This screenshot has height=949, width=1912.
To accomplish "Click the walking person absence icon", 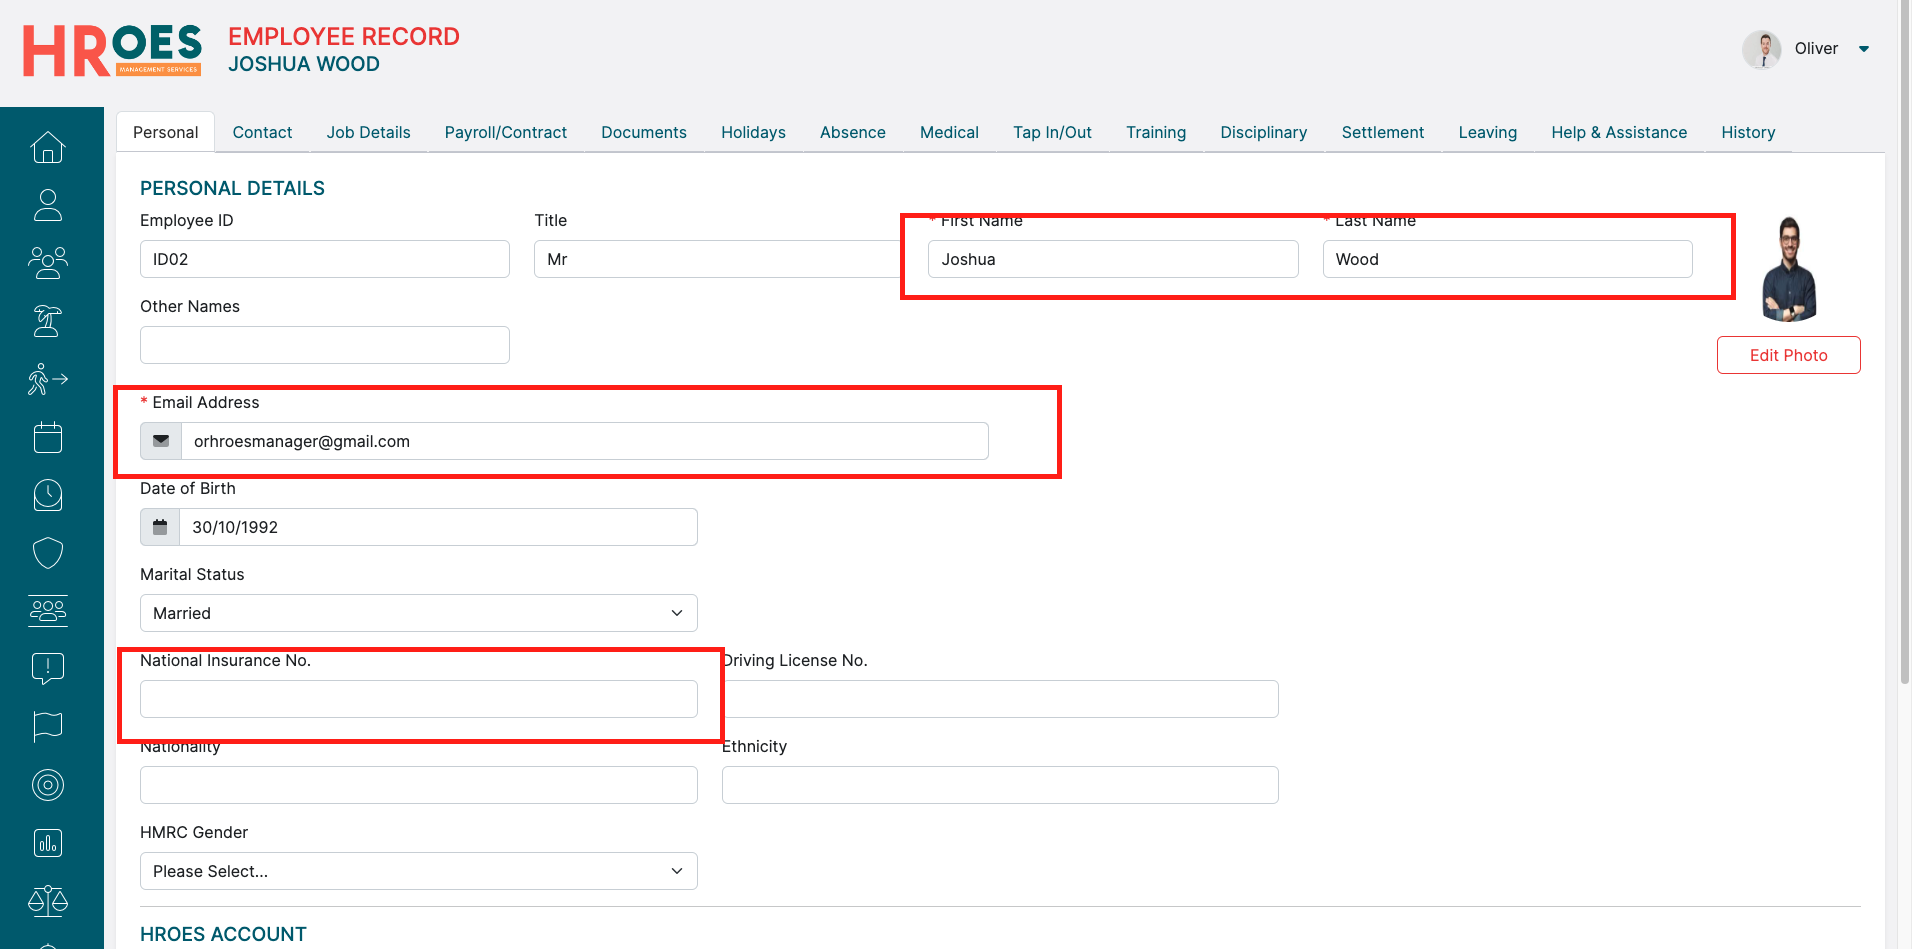I will [x=48, y=379].
